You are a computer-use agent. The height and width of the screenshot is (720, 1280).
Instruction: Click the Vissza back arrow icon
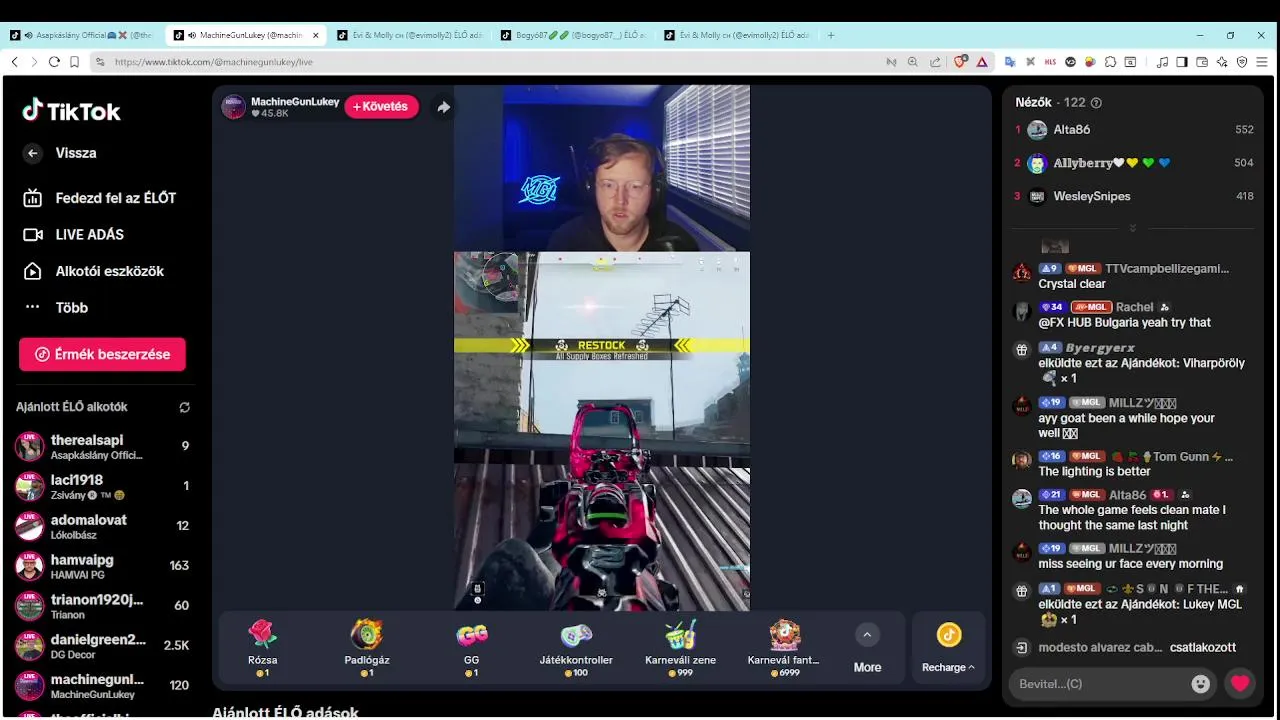pyautogui.click(x=33, y=153)
